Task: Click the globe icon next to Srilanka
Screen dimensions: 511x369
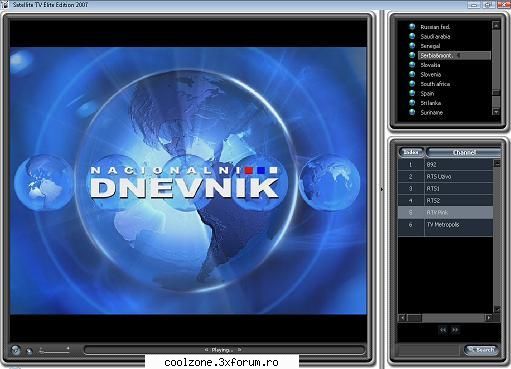Action: point(412,102)
